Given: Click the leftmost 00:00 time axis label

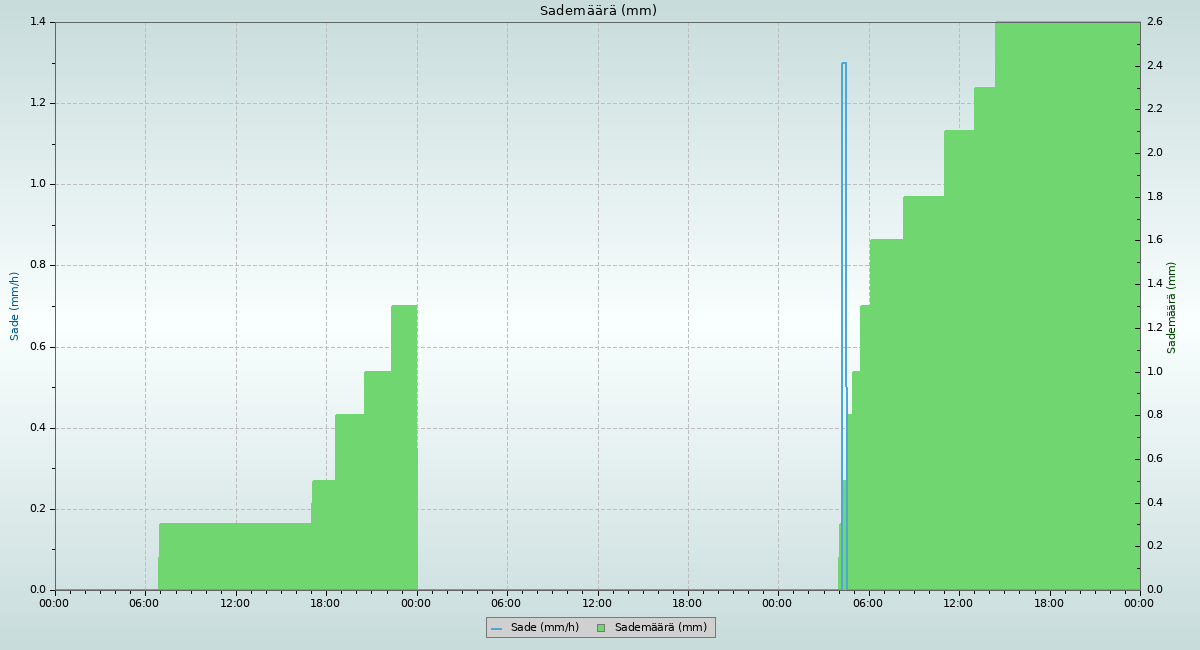Looking at the screenshot, I should (x=55, y=603).
